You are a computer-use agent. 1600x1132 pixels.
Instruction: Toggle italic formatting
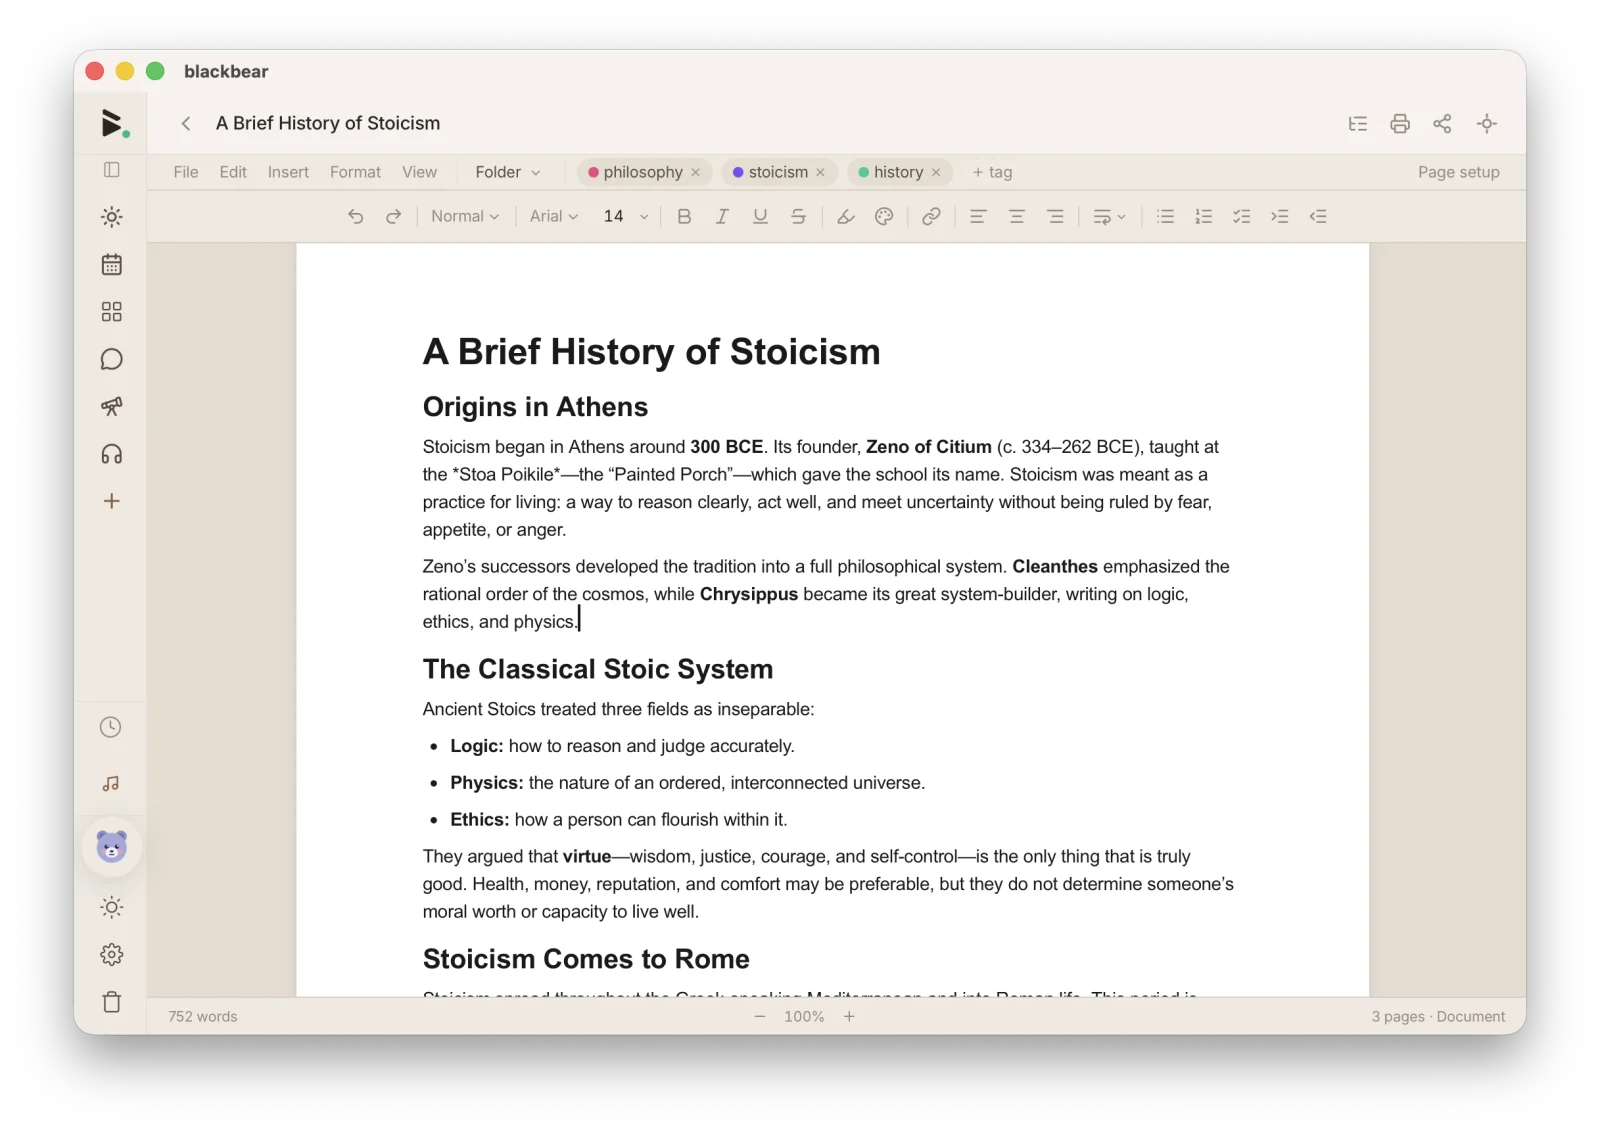tap(722, 216)
